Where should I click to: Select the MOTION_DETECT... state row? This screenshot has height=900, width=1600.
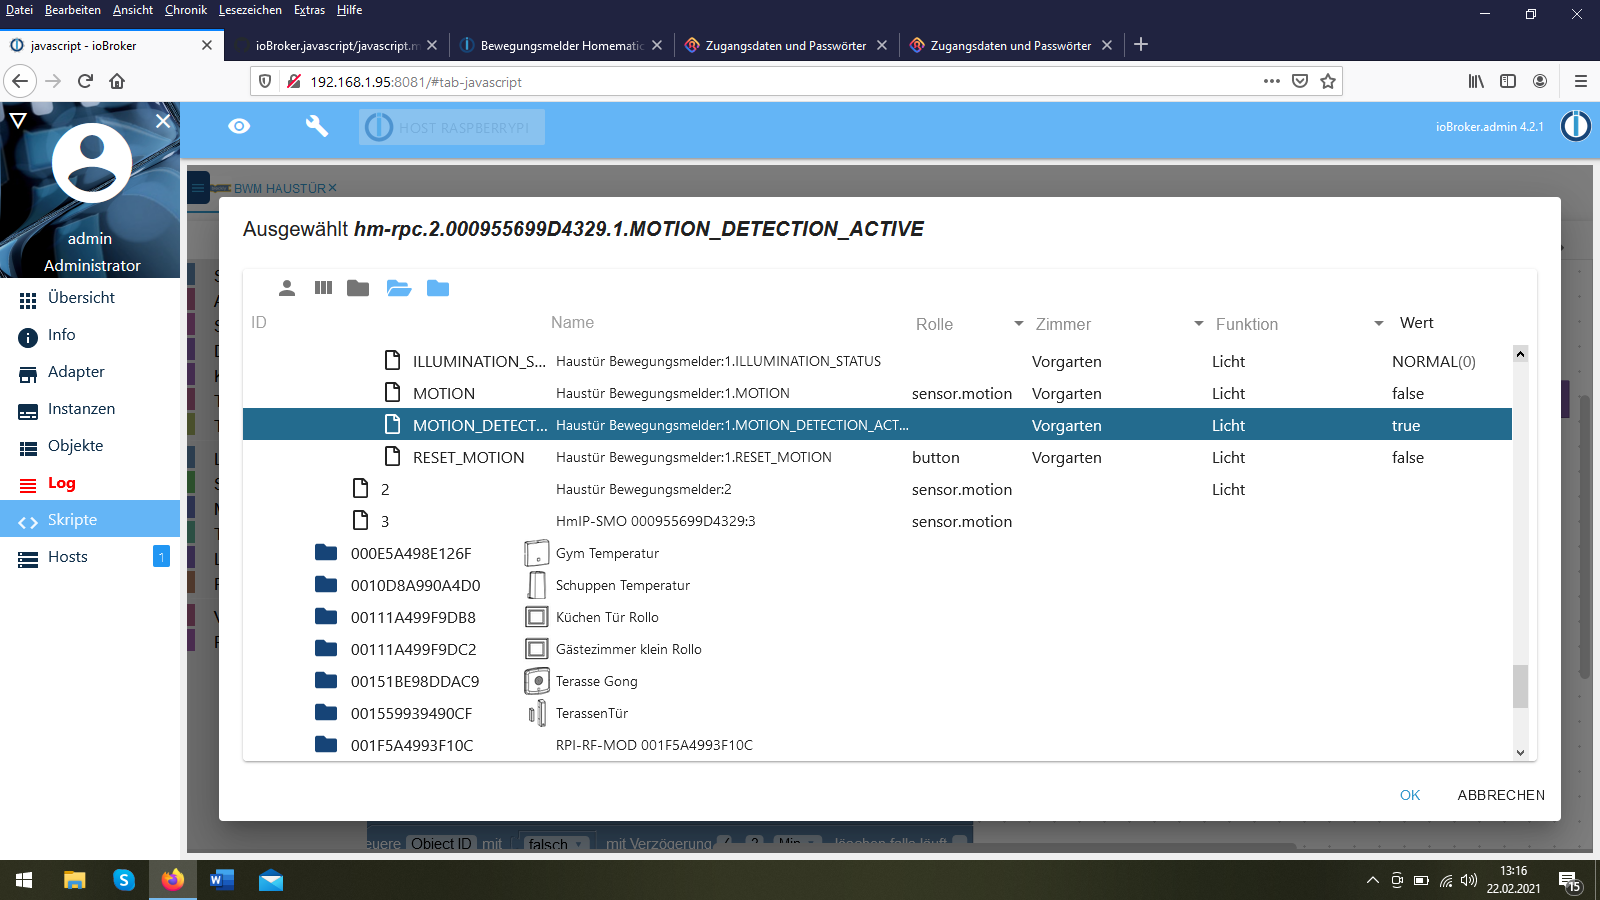point(877,425)
